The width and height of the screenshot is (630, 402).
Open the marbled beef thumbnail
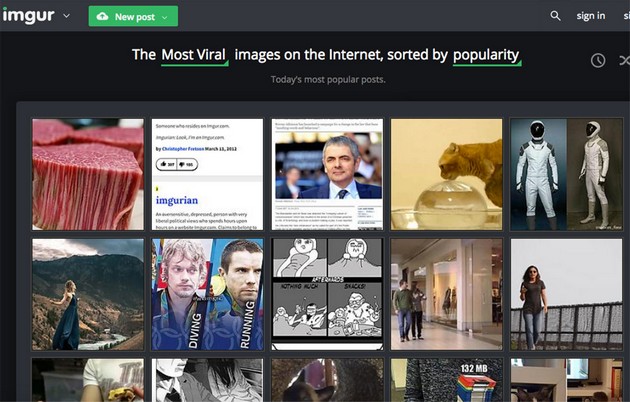click(x=88, y=174)
